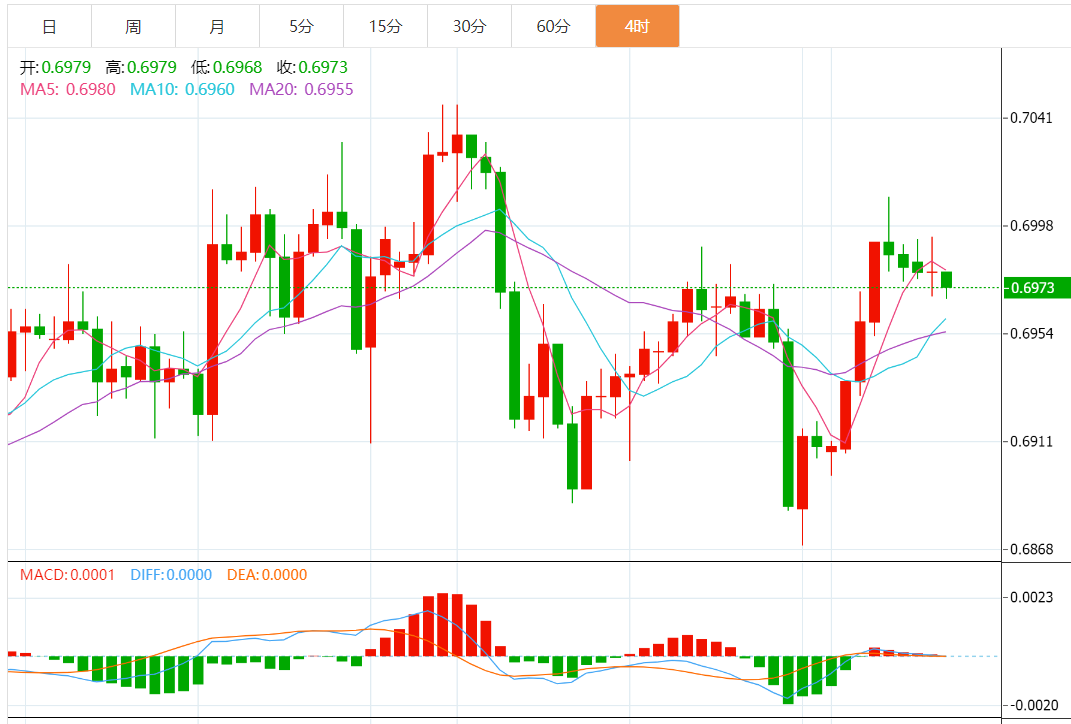Screen dimensions: 1071x724
Task: Choose the 15分 timeframe tab
Action: point(385,27)
